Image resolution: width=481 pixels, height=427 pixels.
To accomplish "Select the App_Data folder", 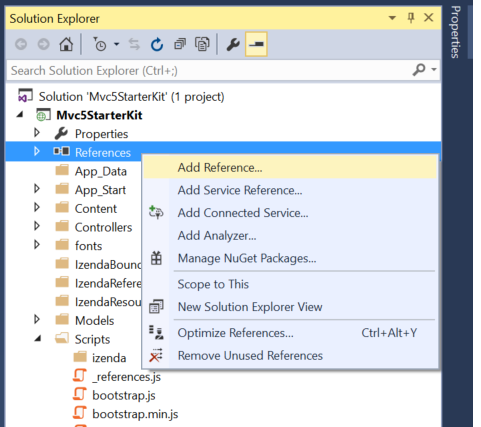I will click(101, 171).
